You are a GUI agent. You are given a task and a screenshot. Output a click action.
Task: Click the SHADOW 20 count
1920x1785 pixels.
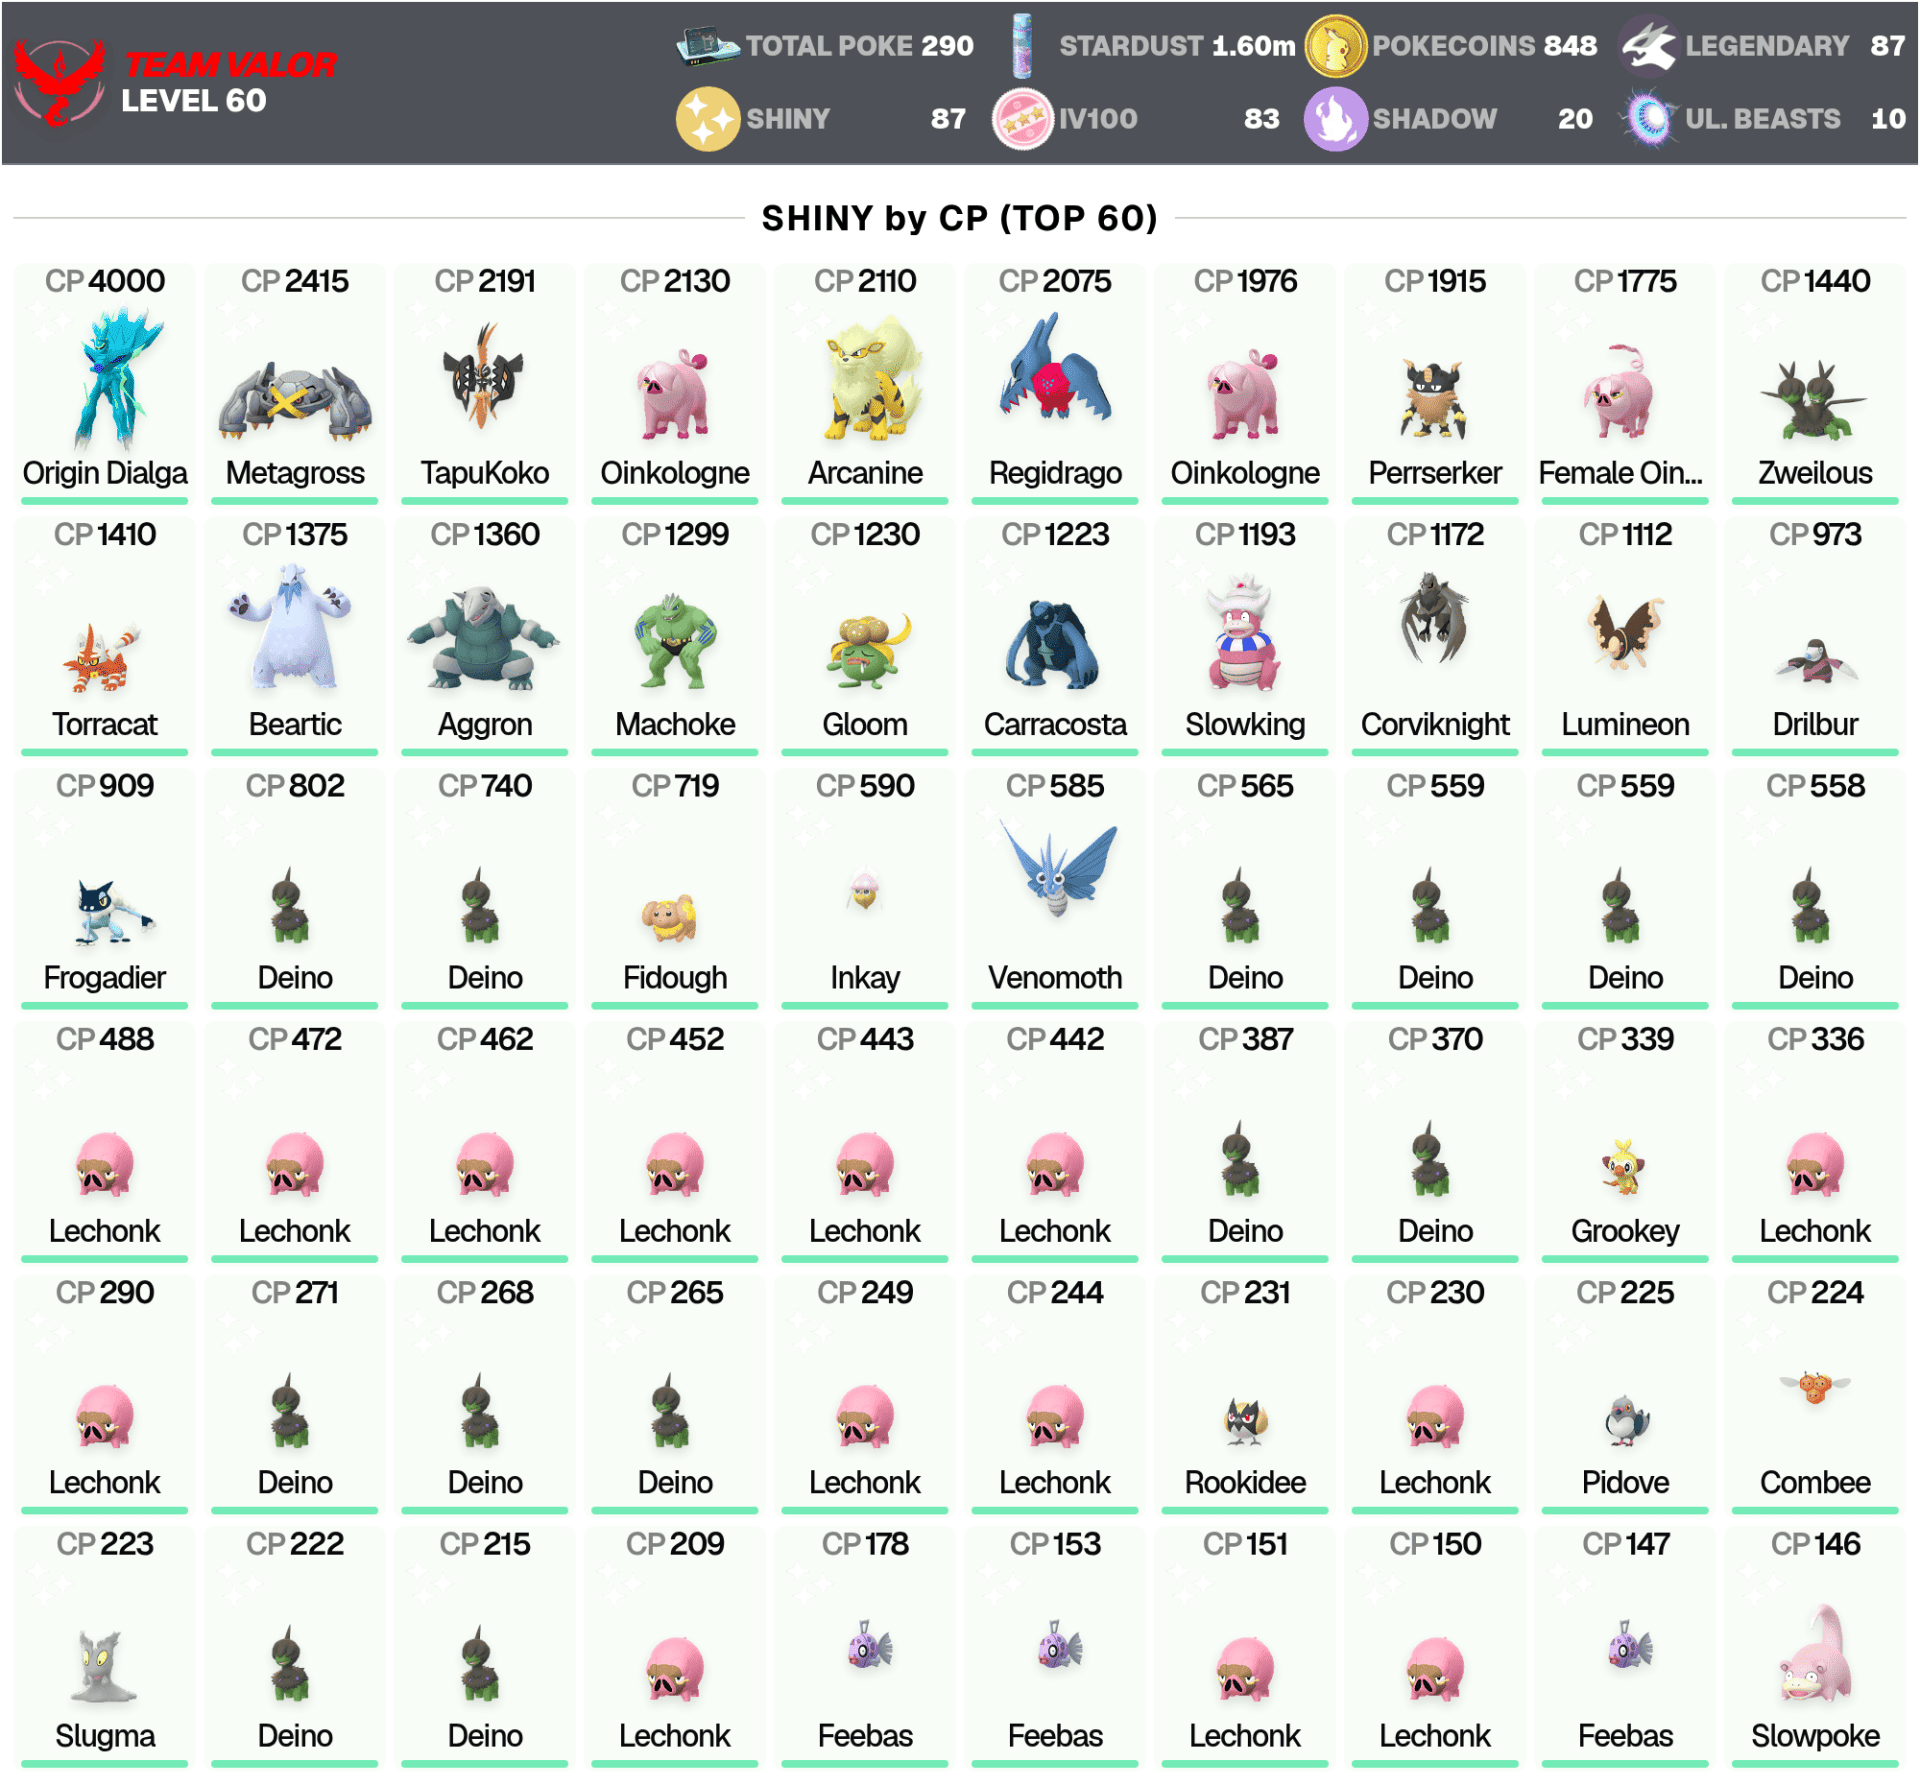click(x=1575, y=119)
